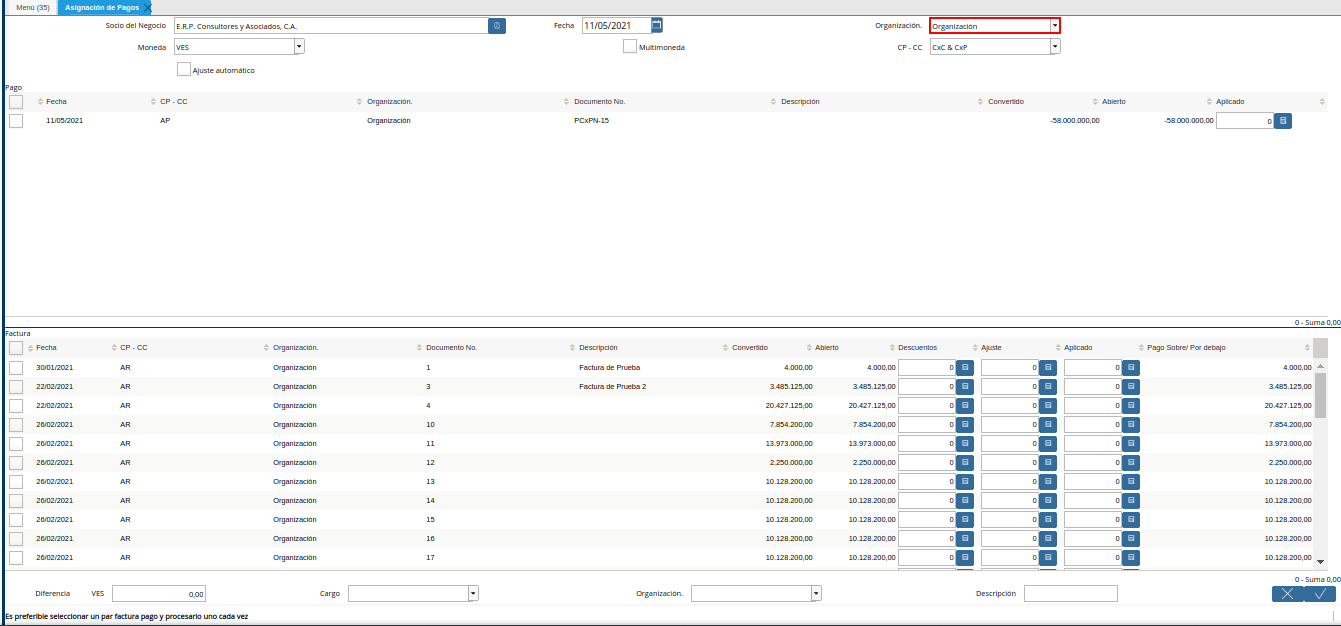The width and height of the screenshot is (1341, 626).
Task: Select payment row PCxPN-15 checkbox
Action: click(x=16, y=121)
